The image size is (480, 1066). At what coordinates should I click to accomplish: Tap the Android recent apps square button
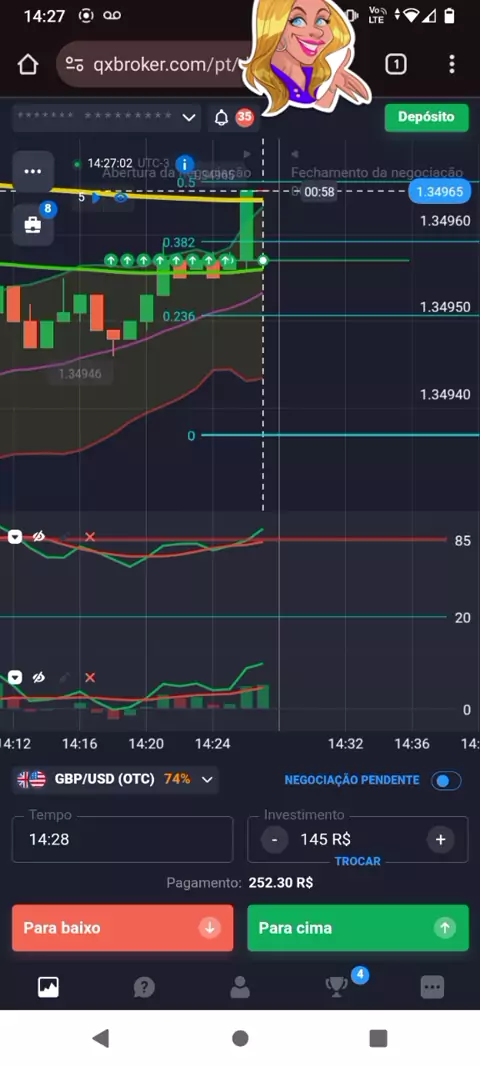[x=378, y=1037]
